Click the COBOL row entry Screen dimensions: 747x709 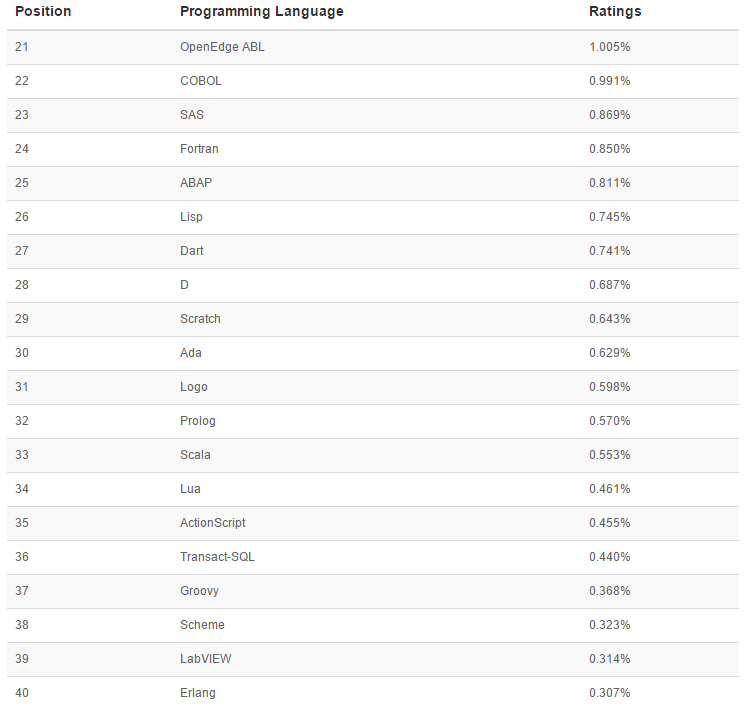(201, 81)
